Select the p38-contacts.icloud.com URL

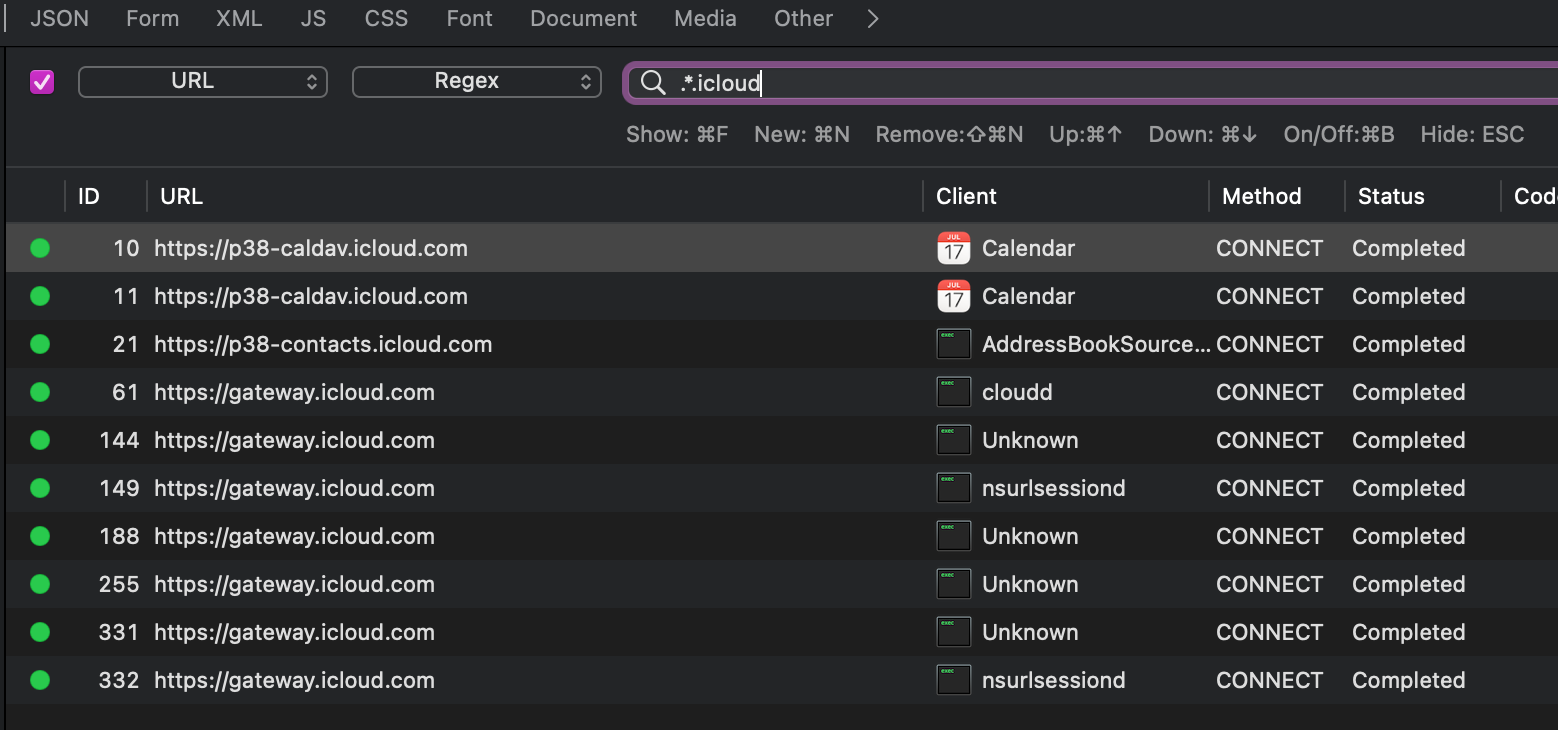[x=323, y=344]
